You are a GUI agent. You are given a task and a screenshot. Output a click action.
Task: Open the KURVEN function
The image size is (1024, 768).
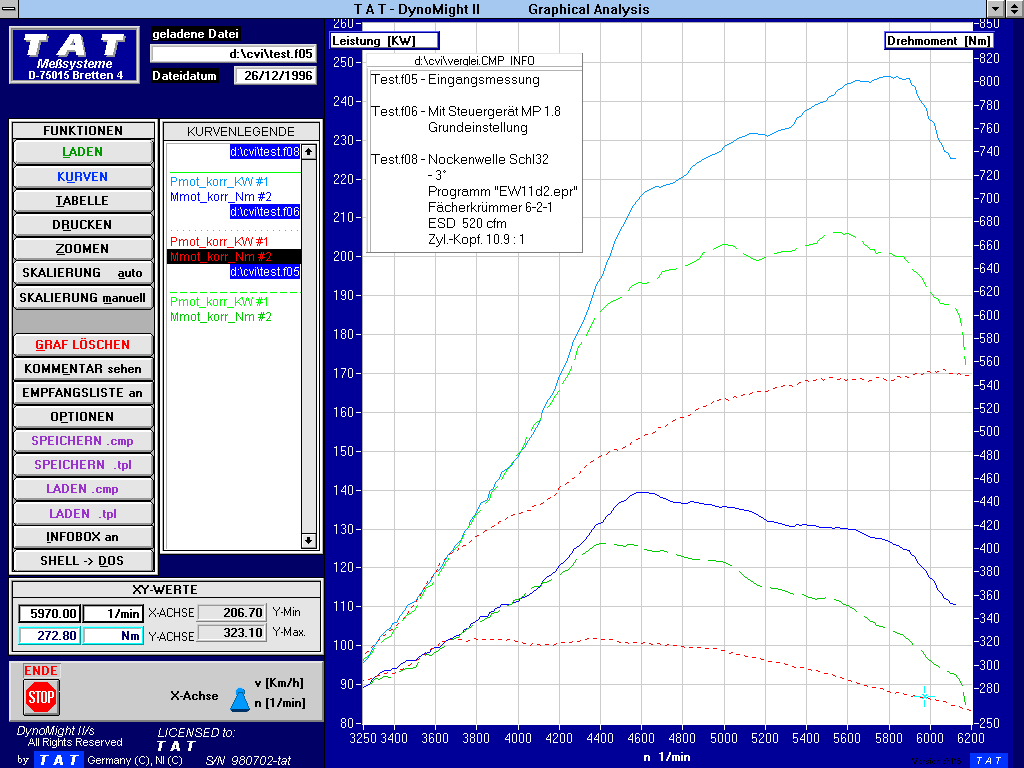pyautogui.click(x=83, y=176)
